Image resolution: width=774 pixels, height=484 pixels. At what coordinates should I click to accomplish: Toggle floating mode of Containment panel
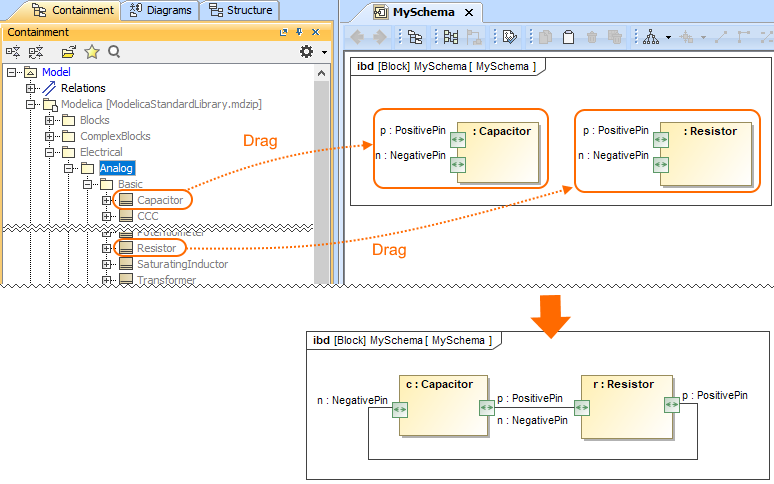[284, 33]
